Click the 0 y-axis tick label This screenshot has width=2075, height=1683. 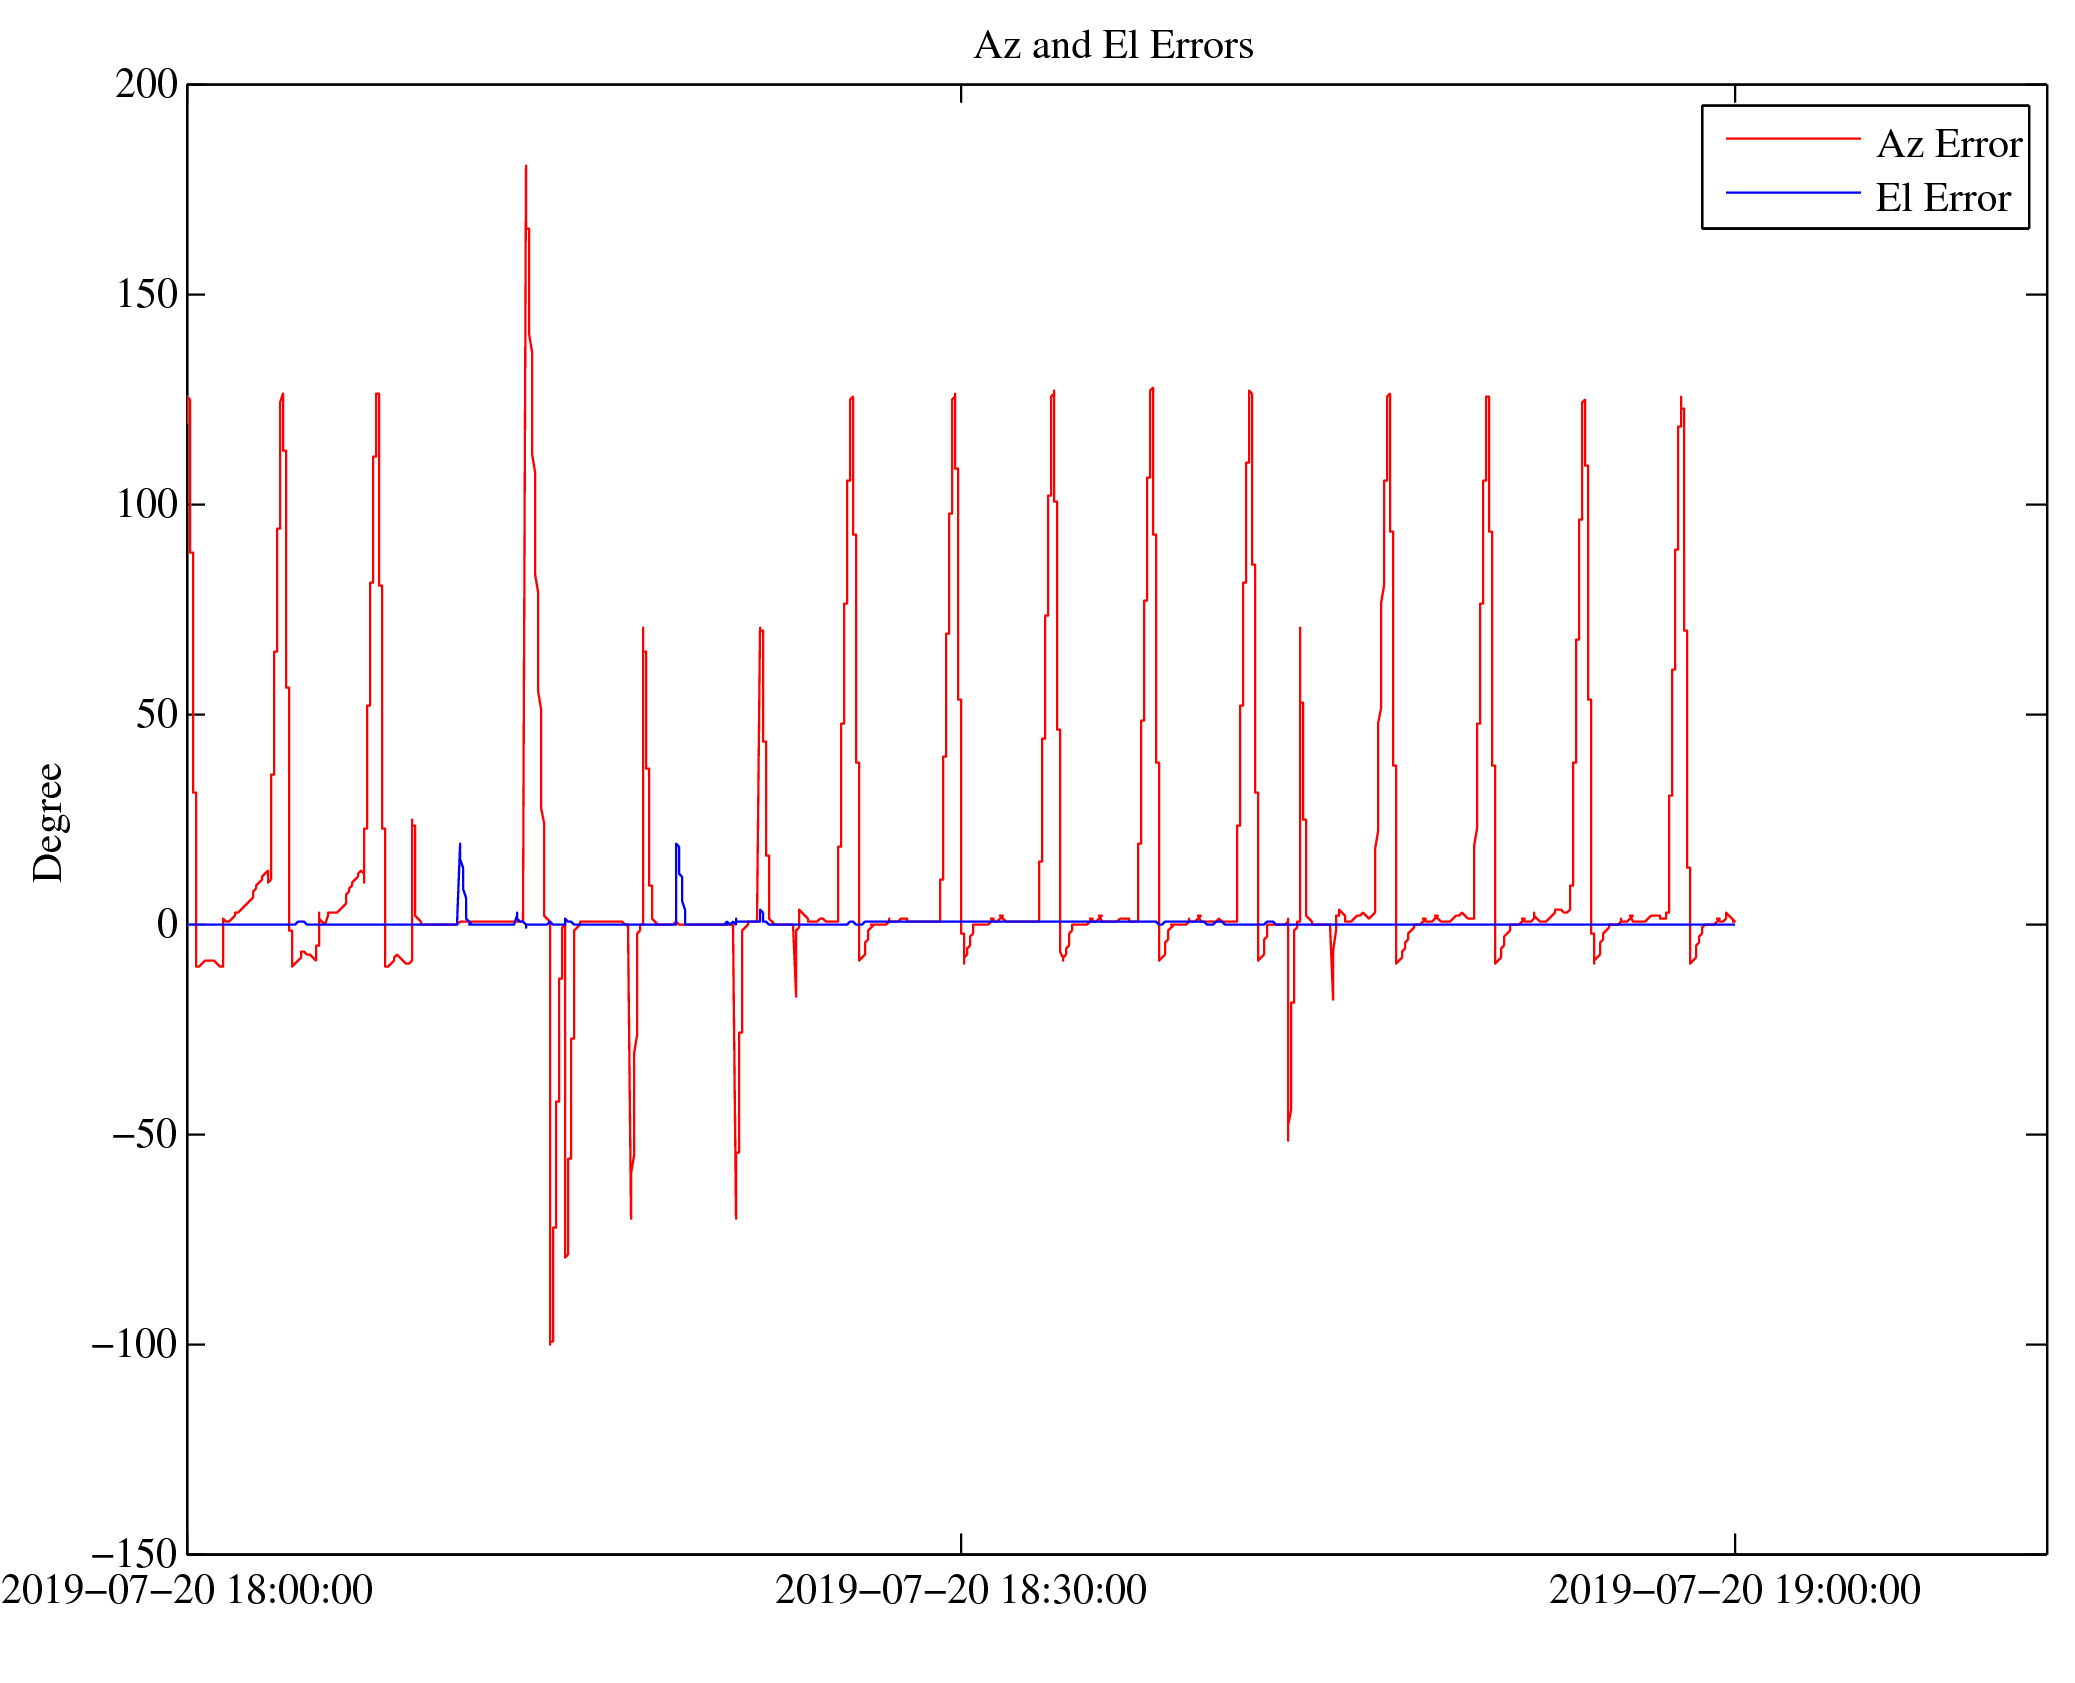(x=167, y=924)
